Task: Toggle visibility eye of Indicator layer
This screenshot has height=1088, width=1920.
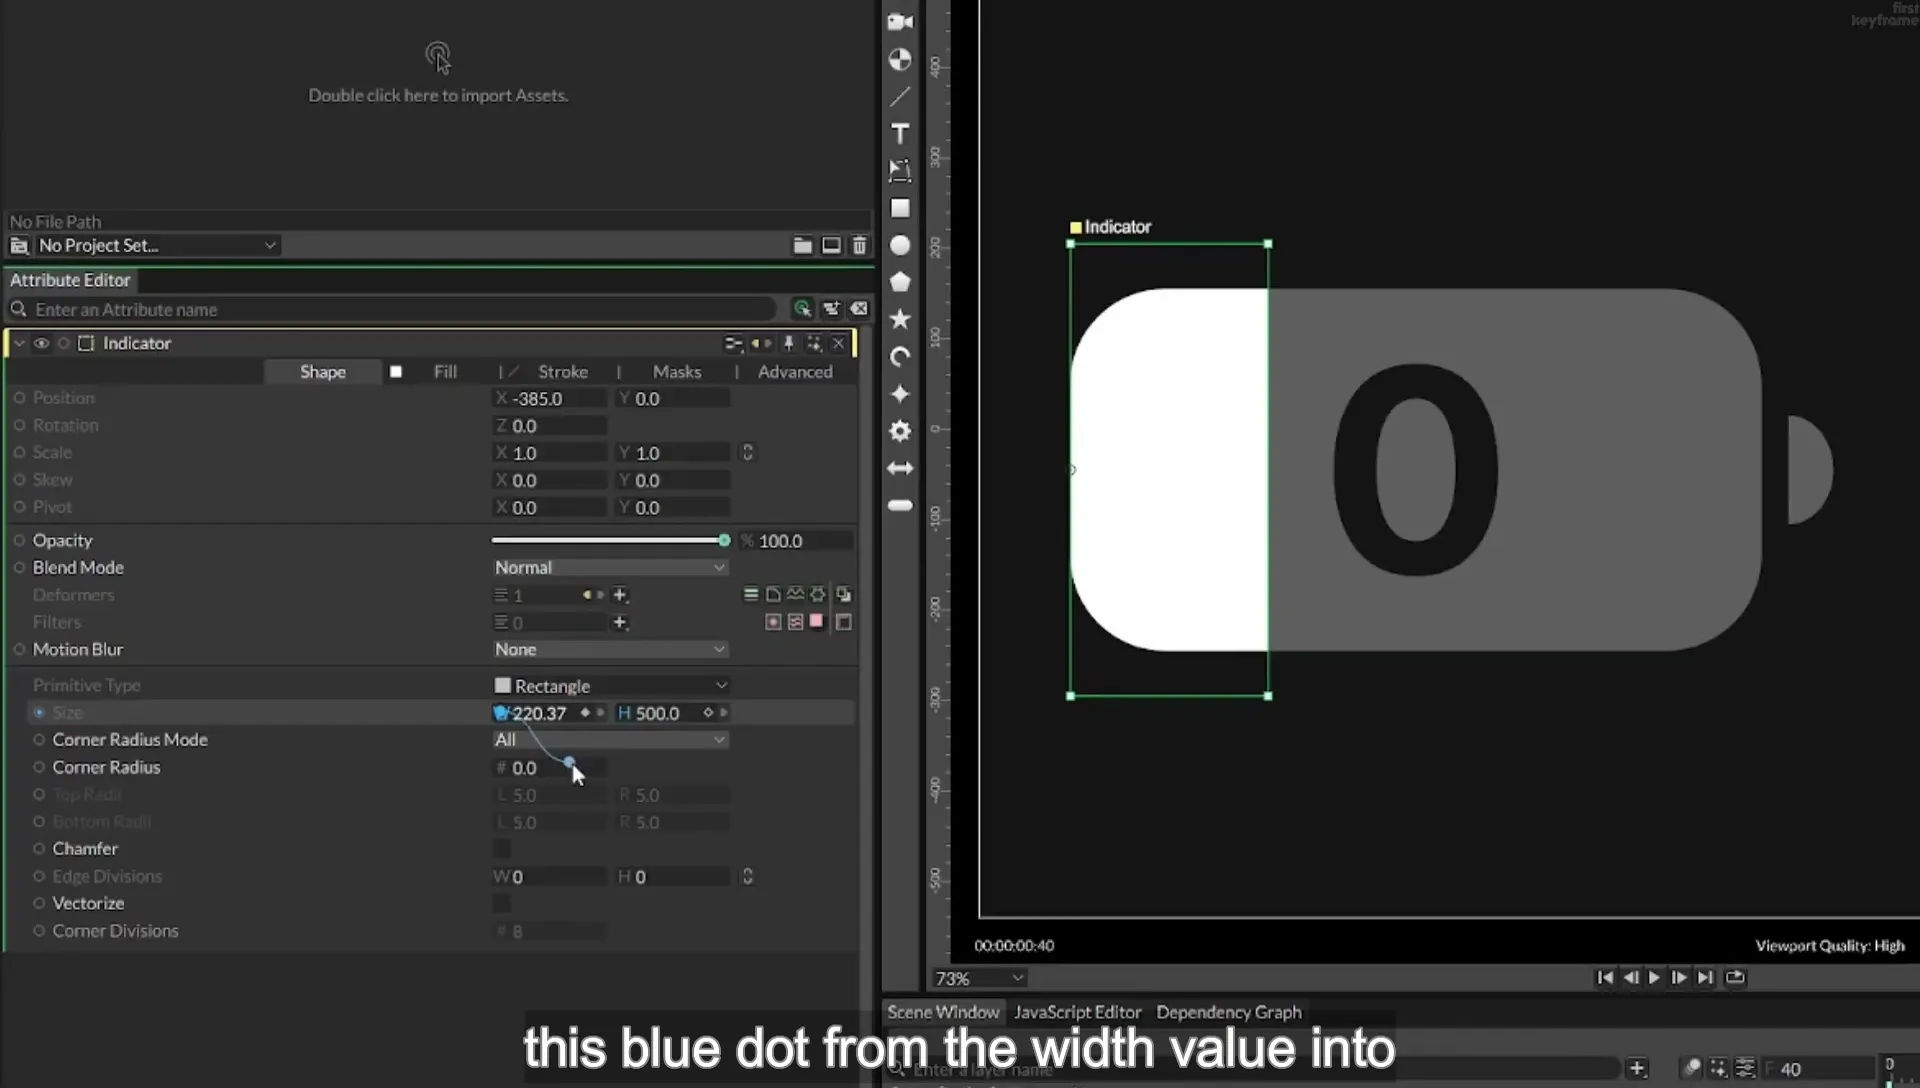Action: 41,343
